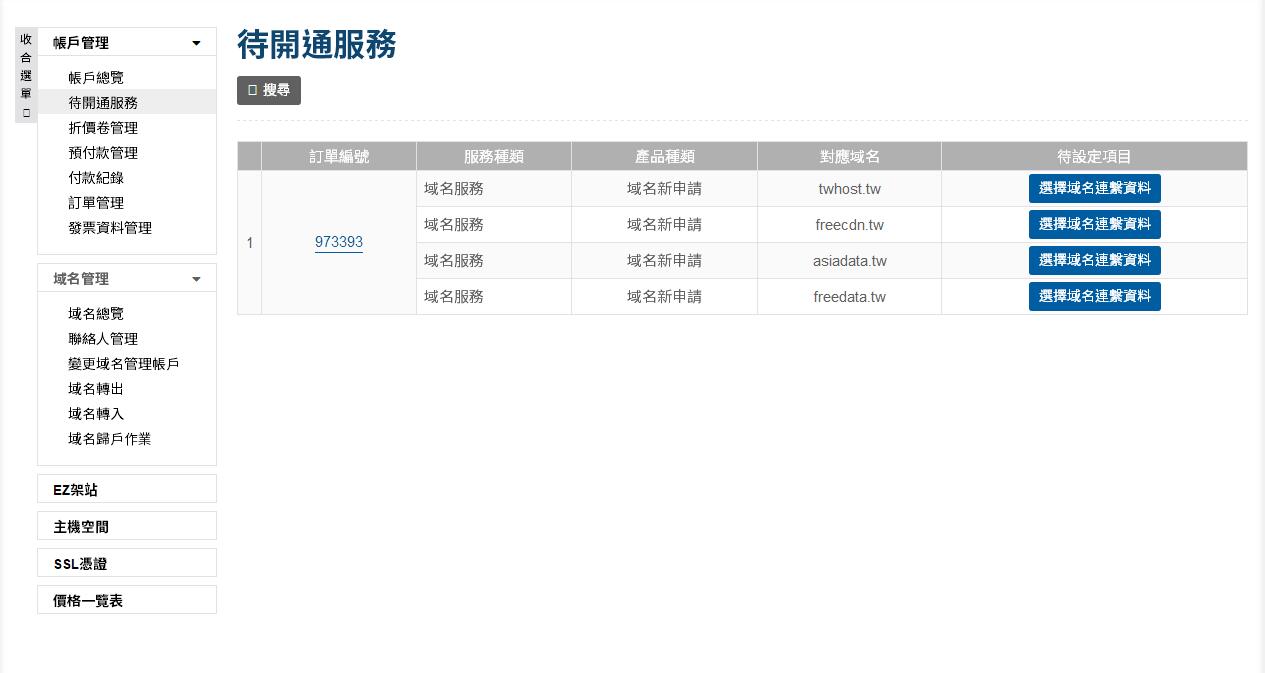
Task: Expand the 主機空間 section
Action: [127, 526]
